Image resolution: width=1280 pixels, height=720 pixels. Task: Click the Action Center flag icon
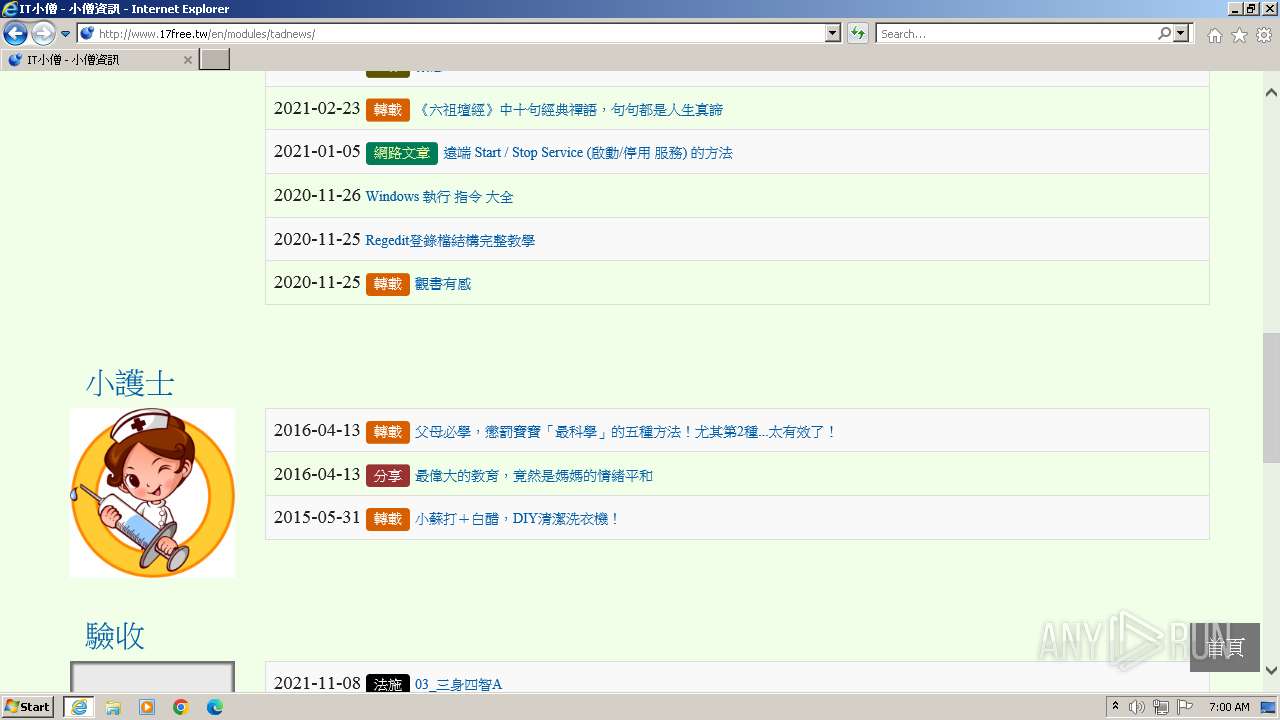(1185, 707)
